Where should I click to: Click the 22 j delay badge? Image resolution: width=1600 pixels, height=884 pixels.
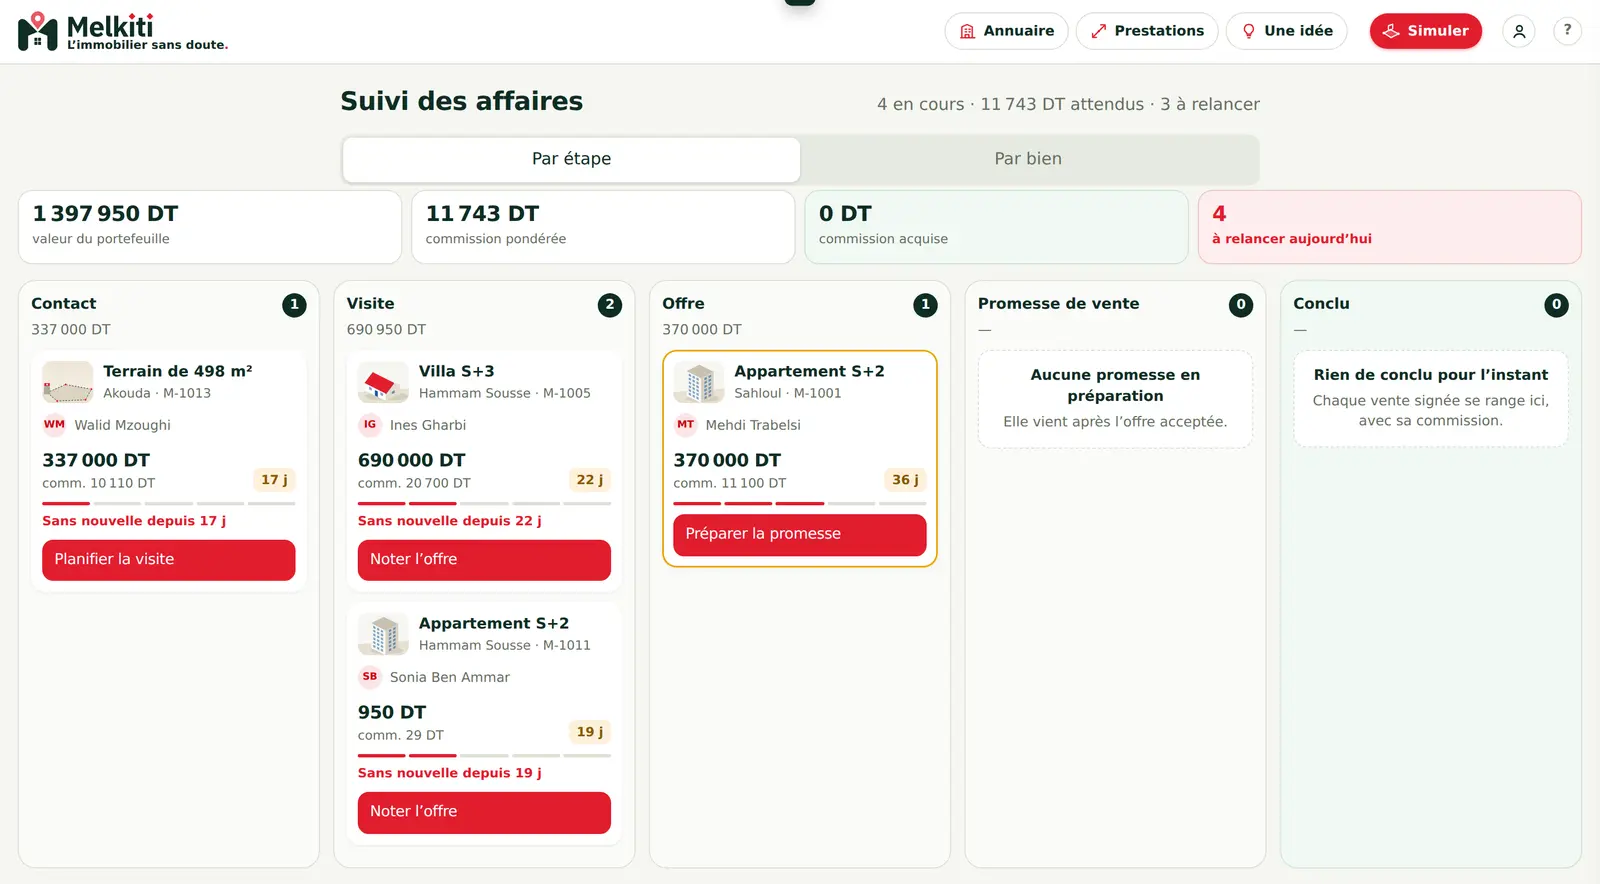click(x=590, y=480)
